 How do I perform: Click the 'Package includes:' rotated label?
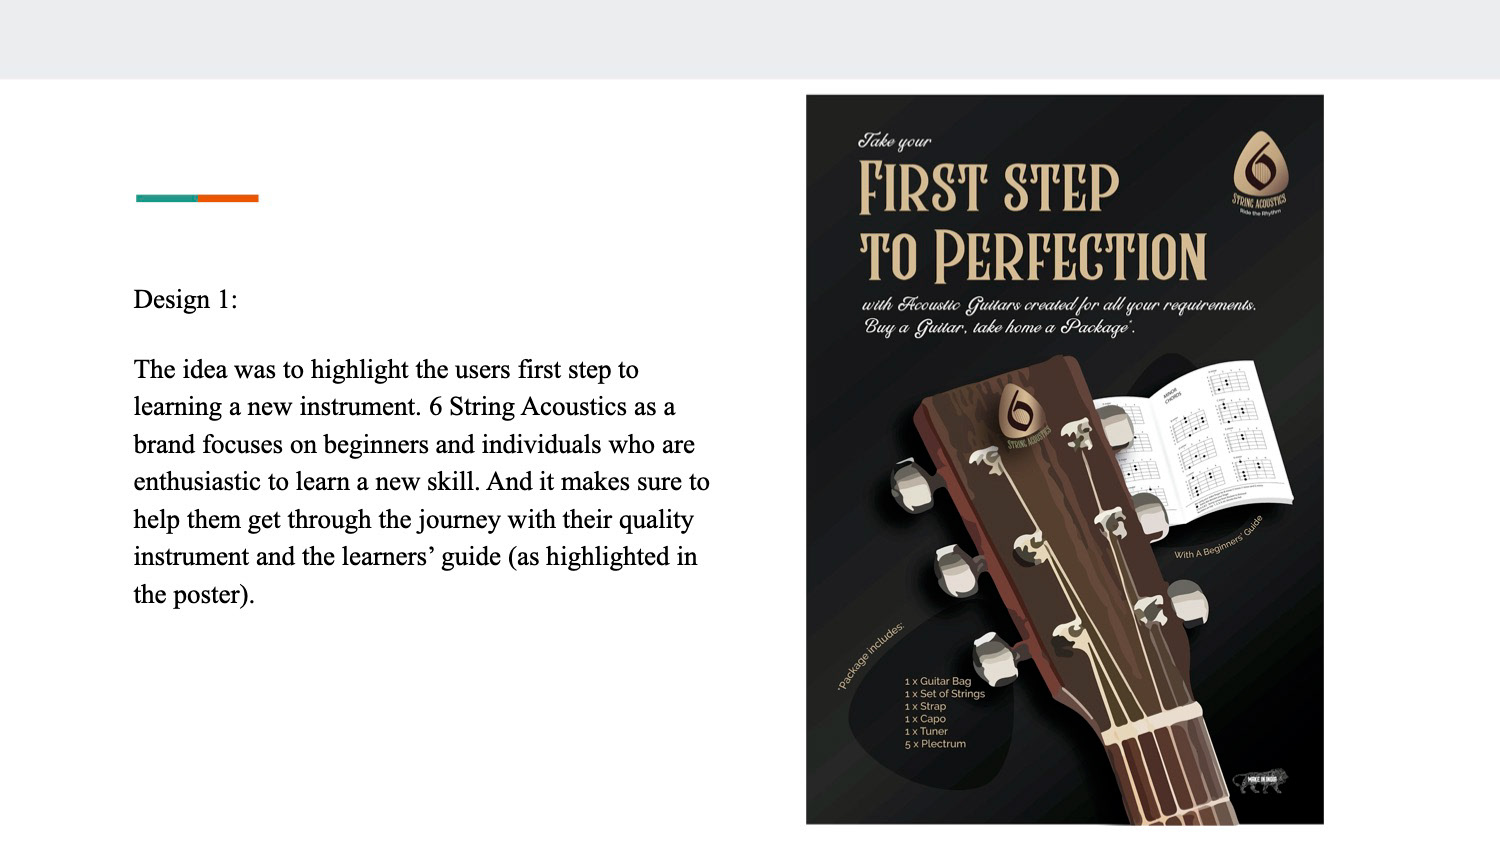click(x=870, y=656)
